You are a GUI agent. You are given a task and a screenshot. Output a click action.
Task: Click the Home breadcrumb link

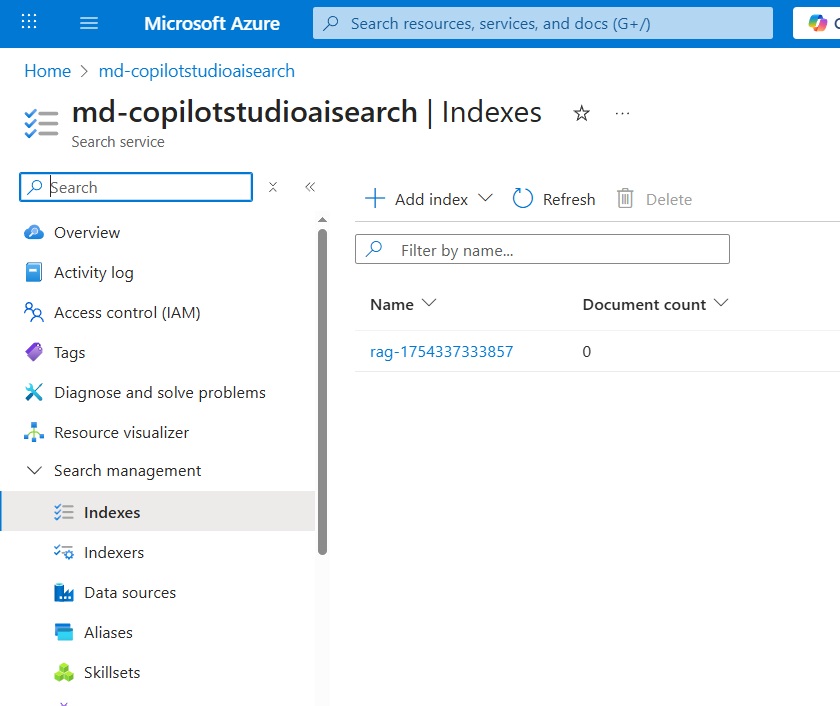click(x=48, y=71)
